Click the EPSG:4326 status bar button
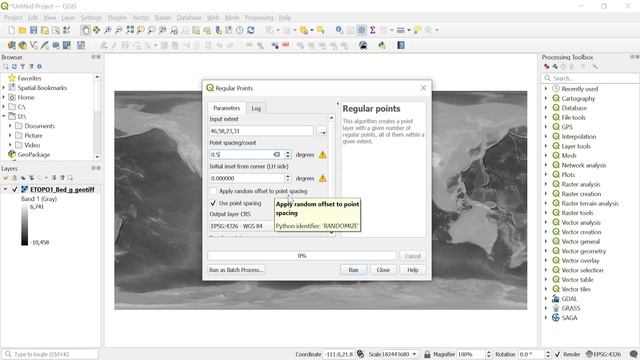This screenshot has width=640, height=360. [604, 354]
